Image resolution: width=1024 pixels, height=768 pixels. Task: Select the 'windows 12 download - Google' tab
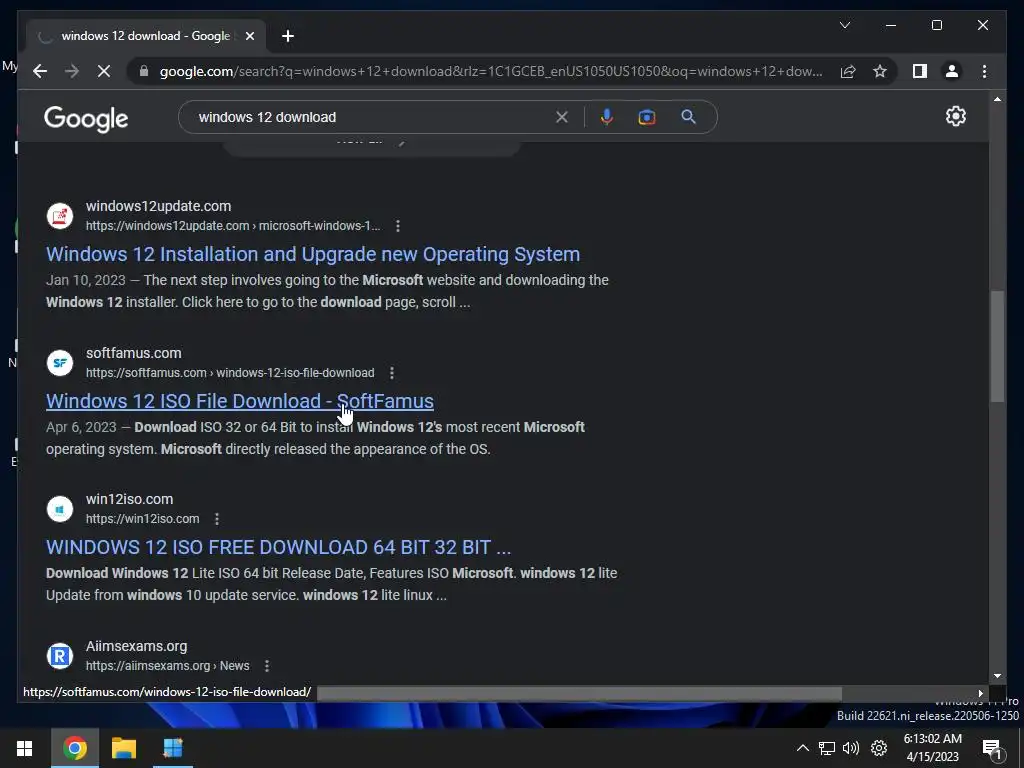pos(146,36)
